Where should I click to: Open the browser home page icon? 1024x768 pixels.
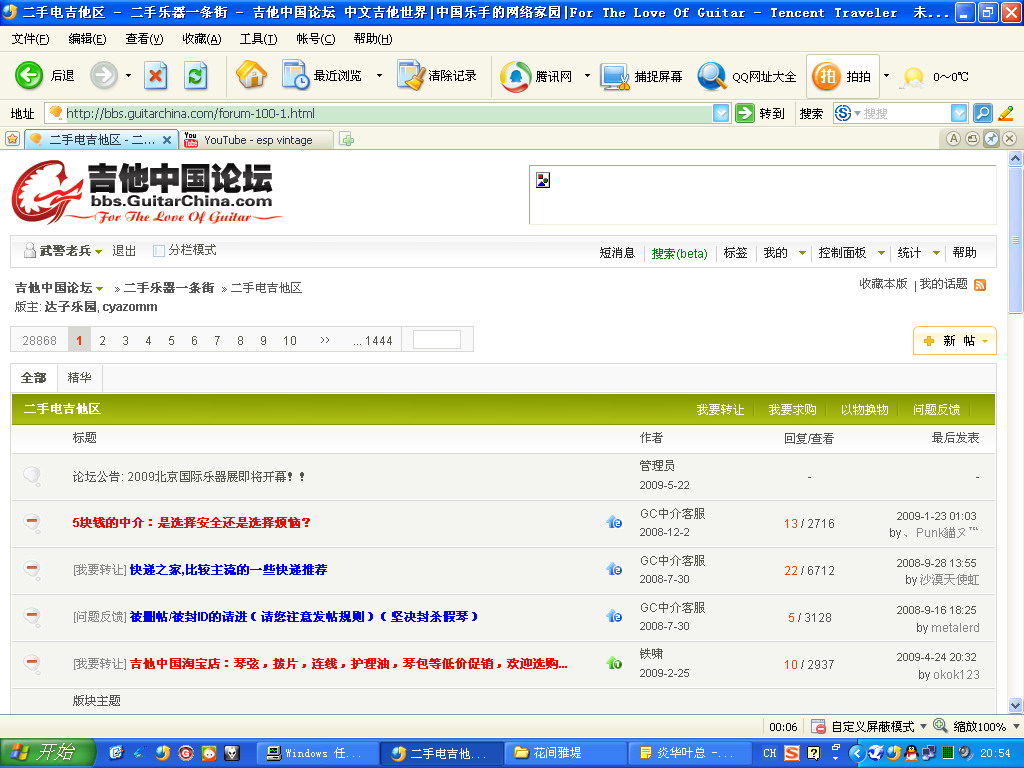pos(251,76)
